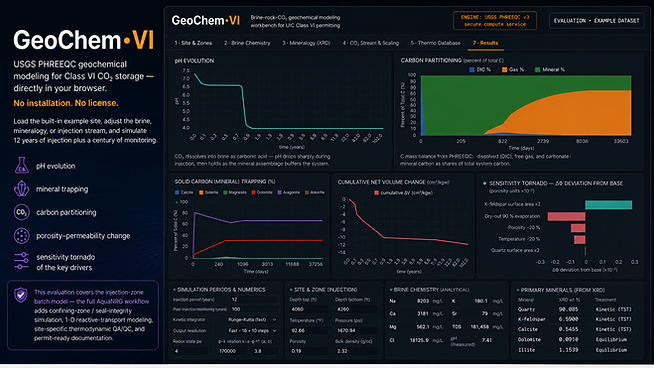Screen dimensions: 654x368
Task: Click the Injection period (years) field
Action: [254, 299]
